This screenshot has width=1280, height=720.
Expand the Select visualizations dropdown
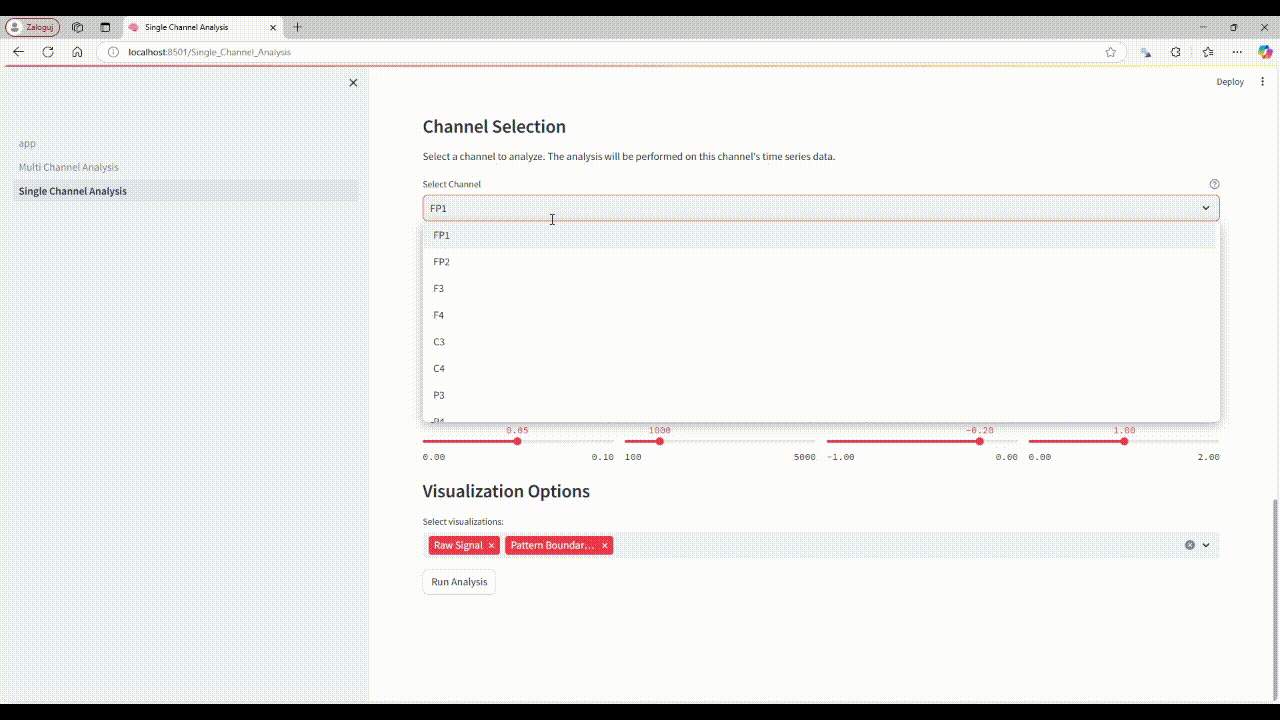coord(1206,545)
